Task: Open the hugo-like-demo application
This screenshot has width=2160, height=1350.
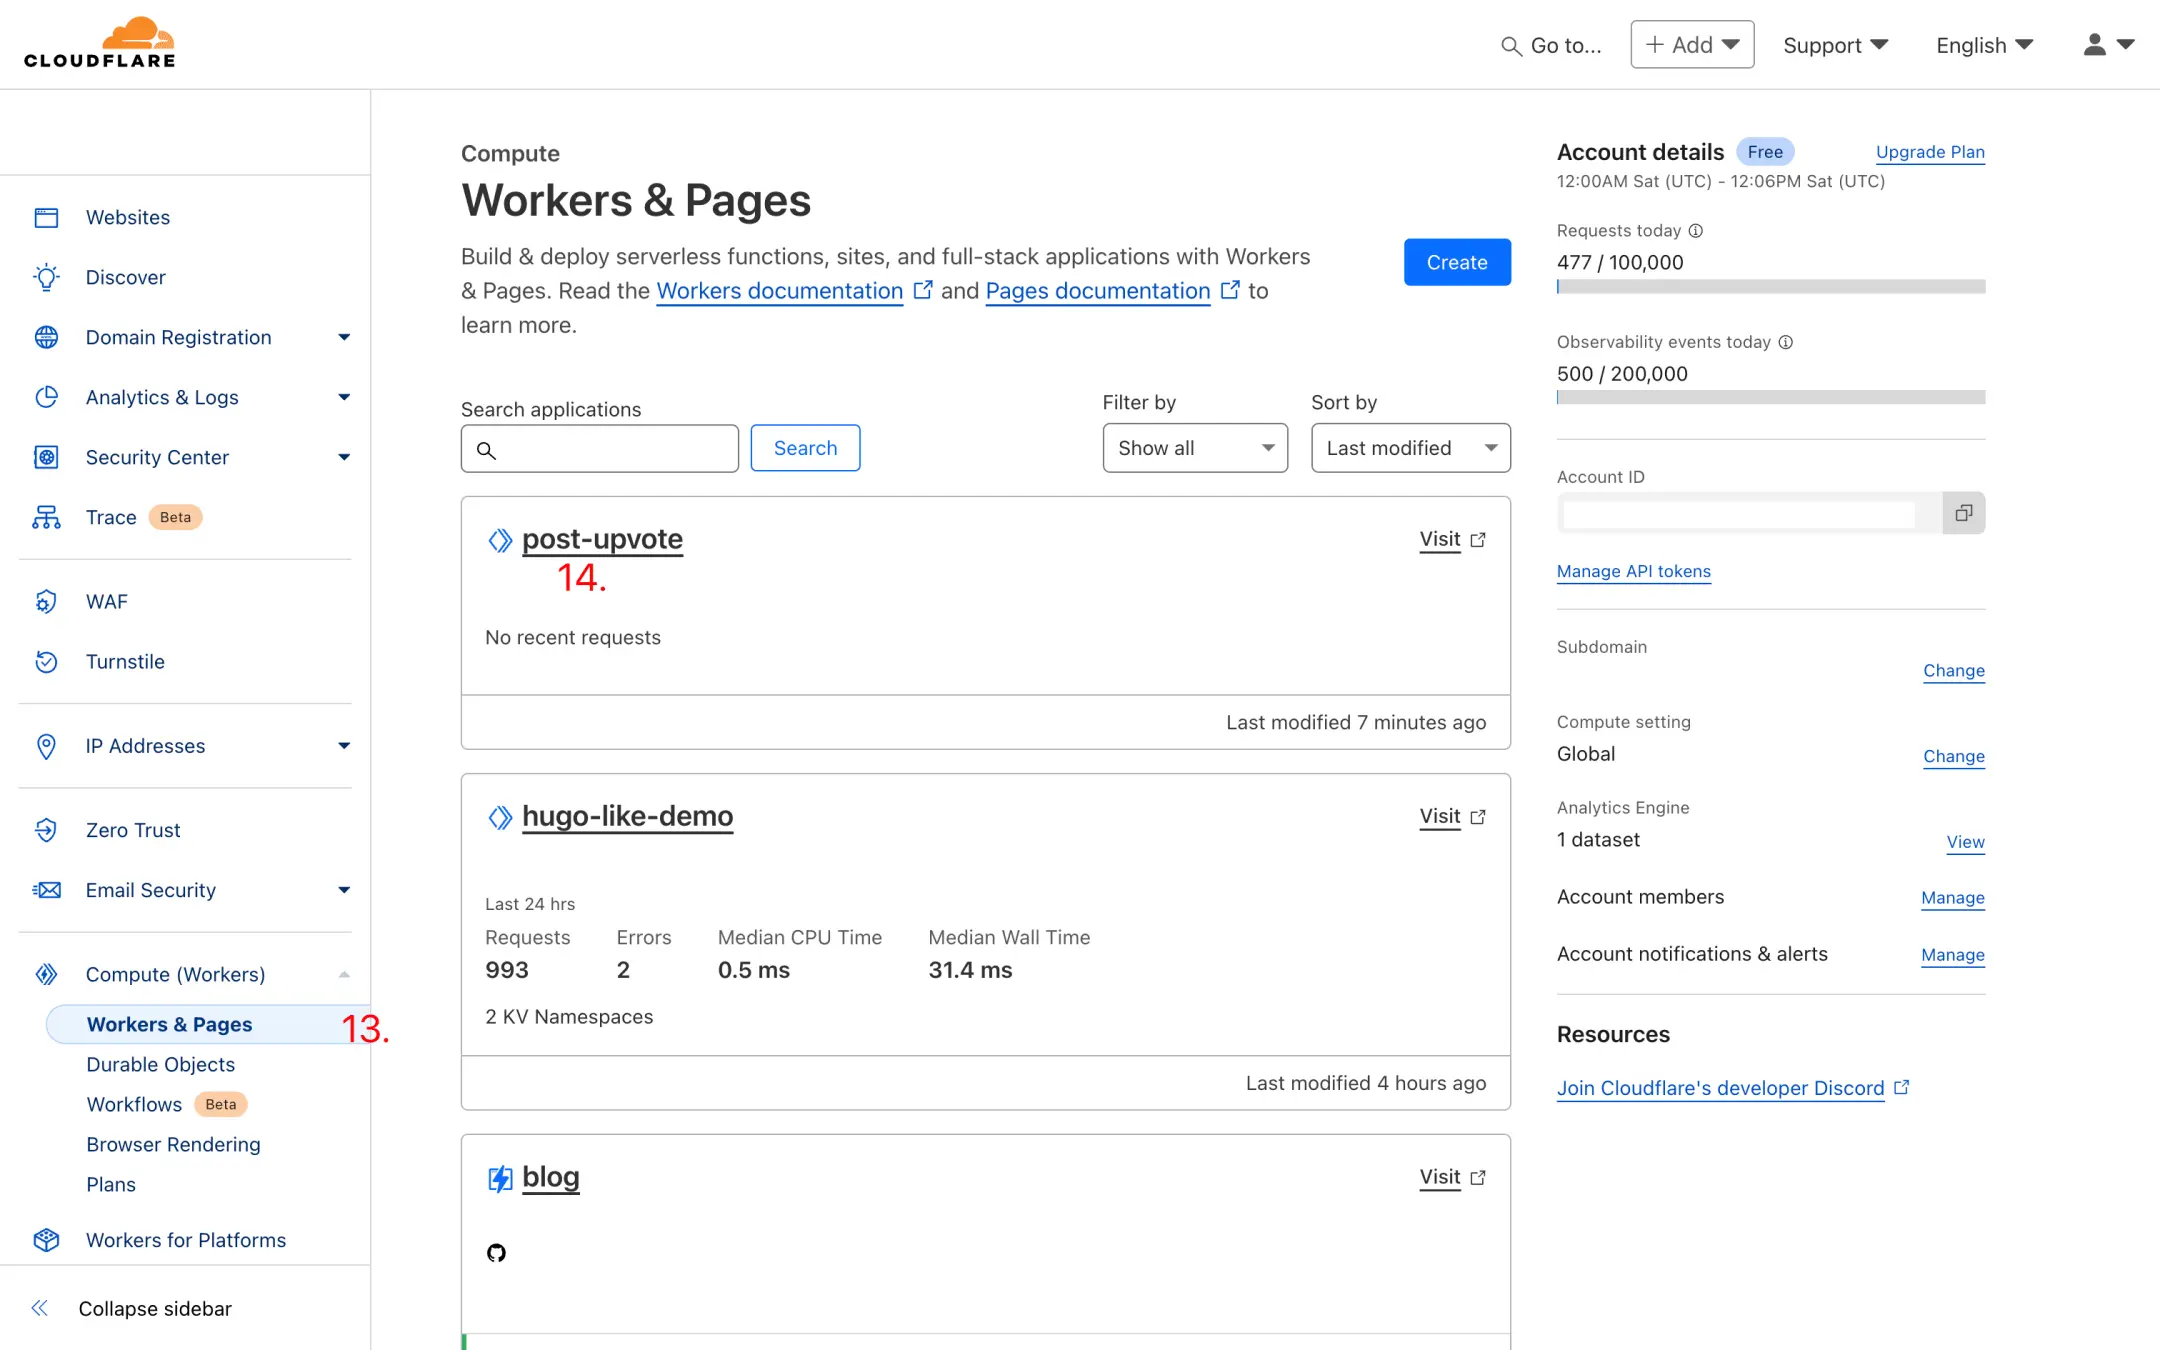Action: pyautogui.click(x=627, y=816)
